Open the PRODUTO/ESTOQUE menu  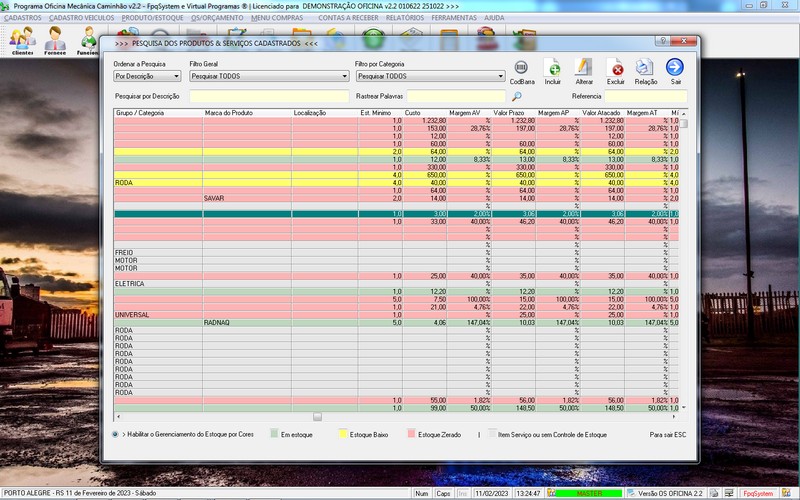click(x=152, y=18)
